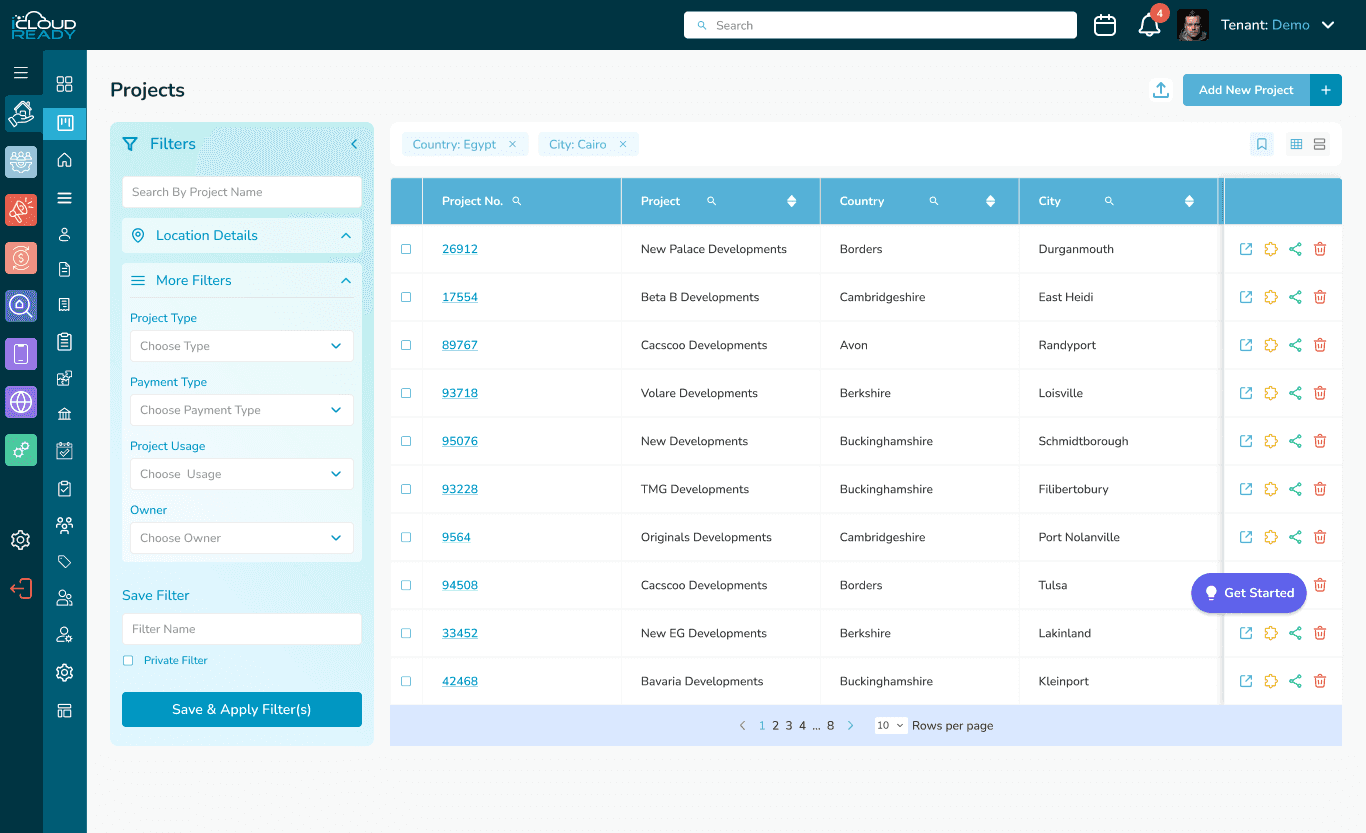Image resolution: width=1366 pixels, height=833 pixels.
Task: Click the megaphone icon in the left sidebar
Action: tap(20, 210)
